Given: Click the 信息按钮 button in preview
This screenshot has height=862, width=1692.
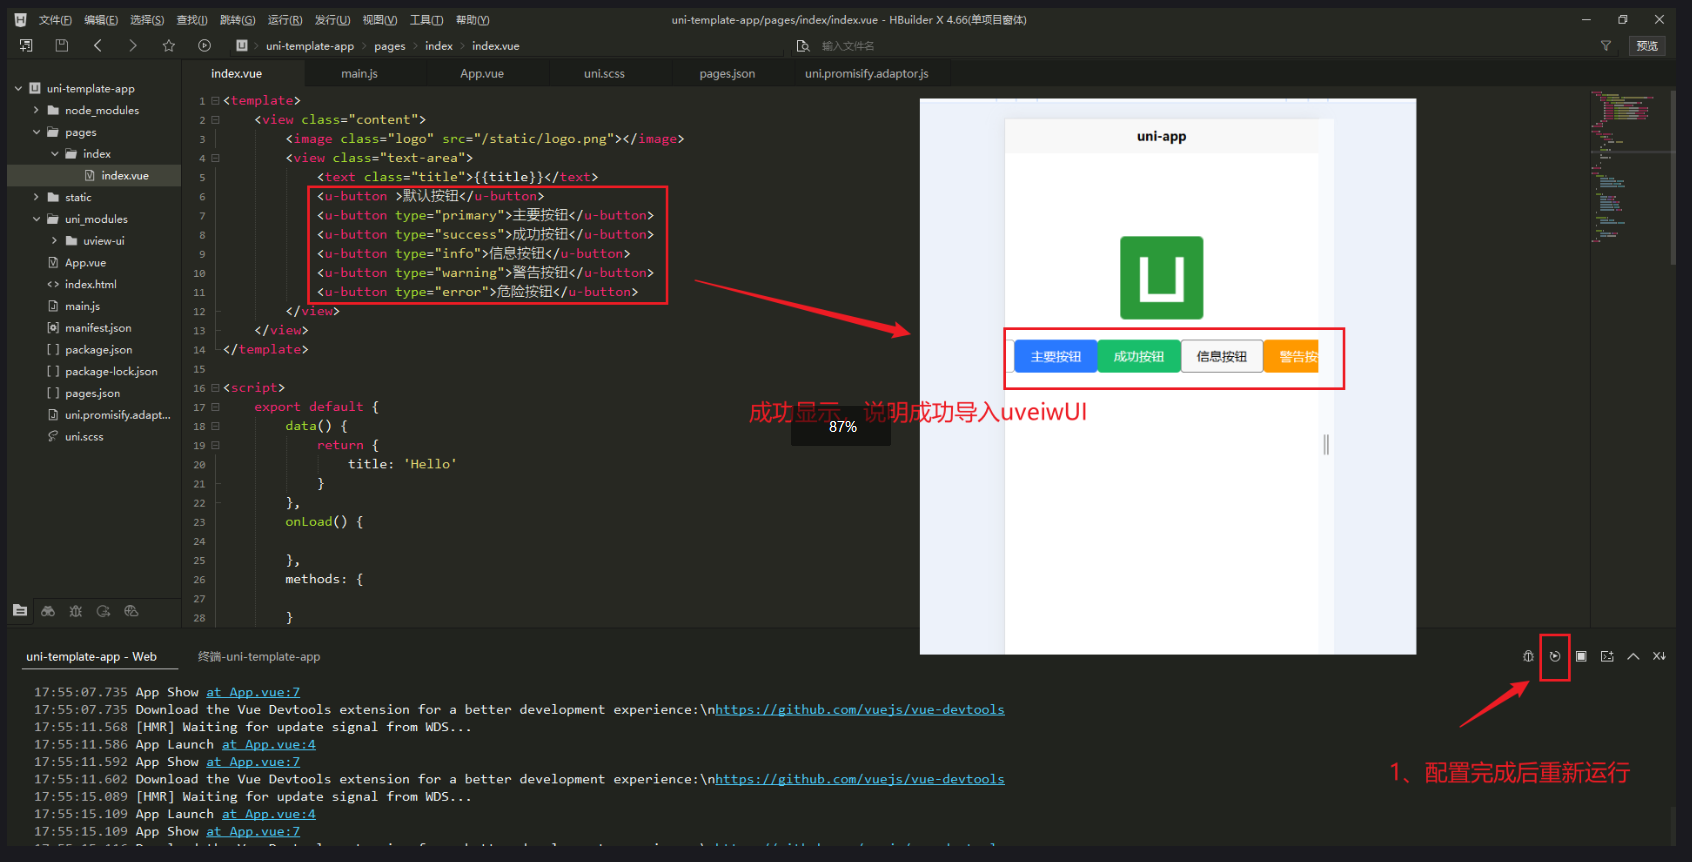Looking at the screenshot, I should click(1222, 357).
